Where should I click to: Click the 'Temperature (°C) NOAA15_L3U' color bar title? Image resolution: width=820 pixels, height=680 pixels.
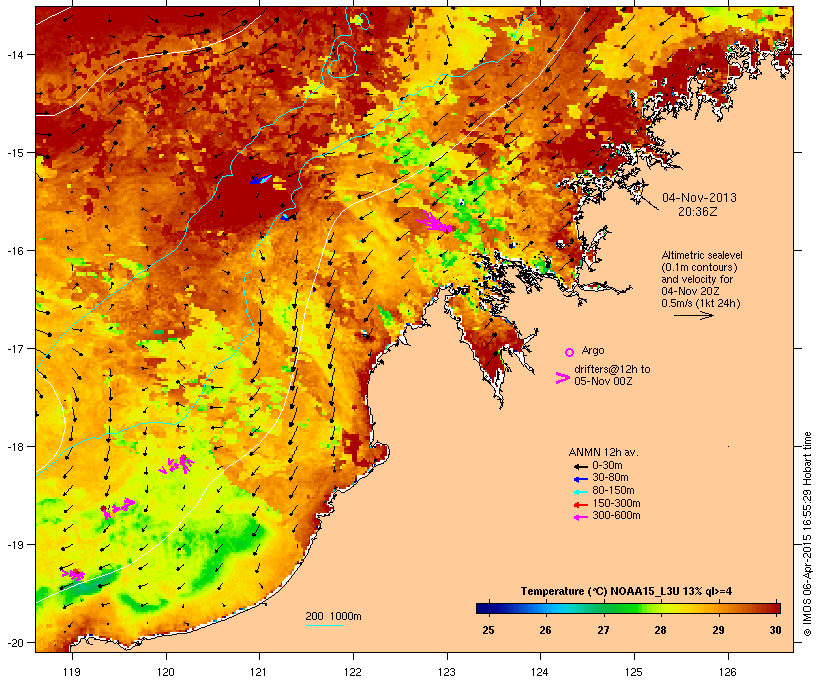(x=599, y=592)
